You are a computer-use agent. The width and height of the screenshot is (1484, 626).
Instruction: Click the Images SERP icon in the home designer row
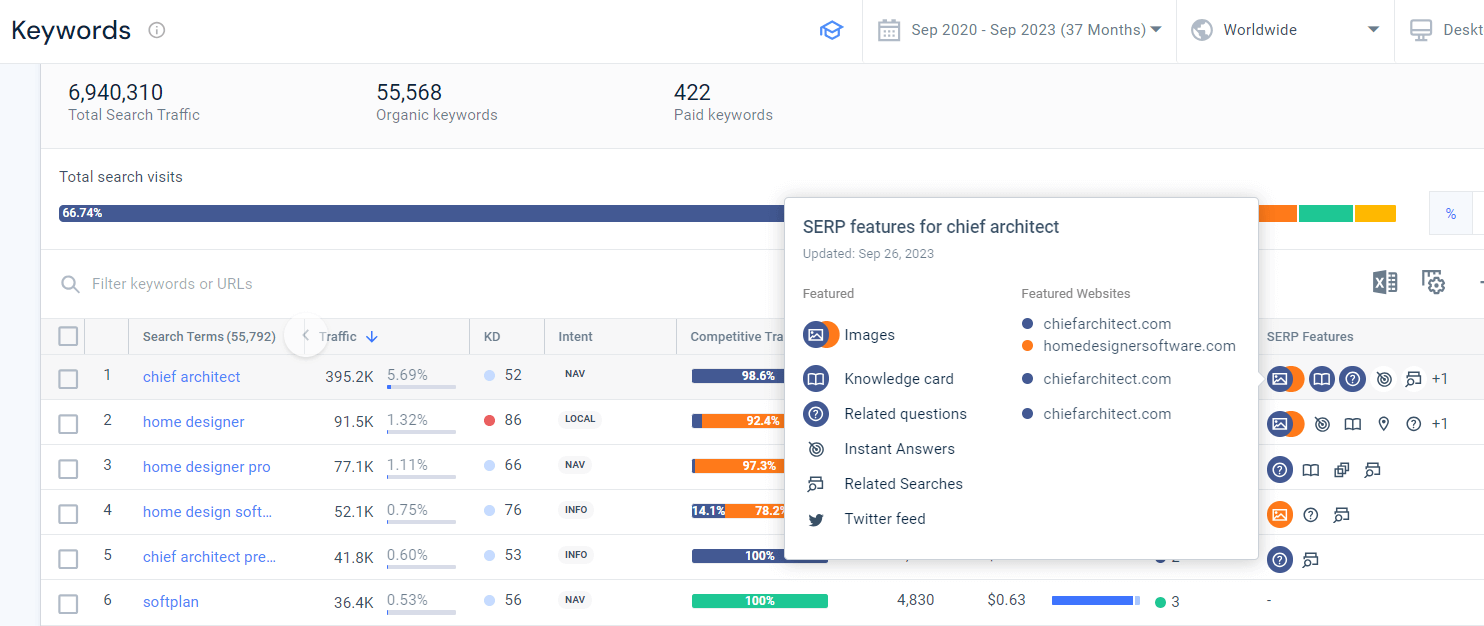click(1280, 424)
